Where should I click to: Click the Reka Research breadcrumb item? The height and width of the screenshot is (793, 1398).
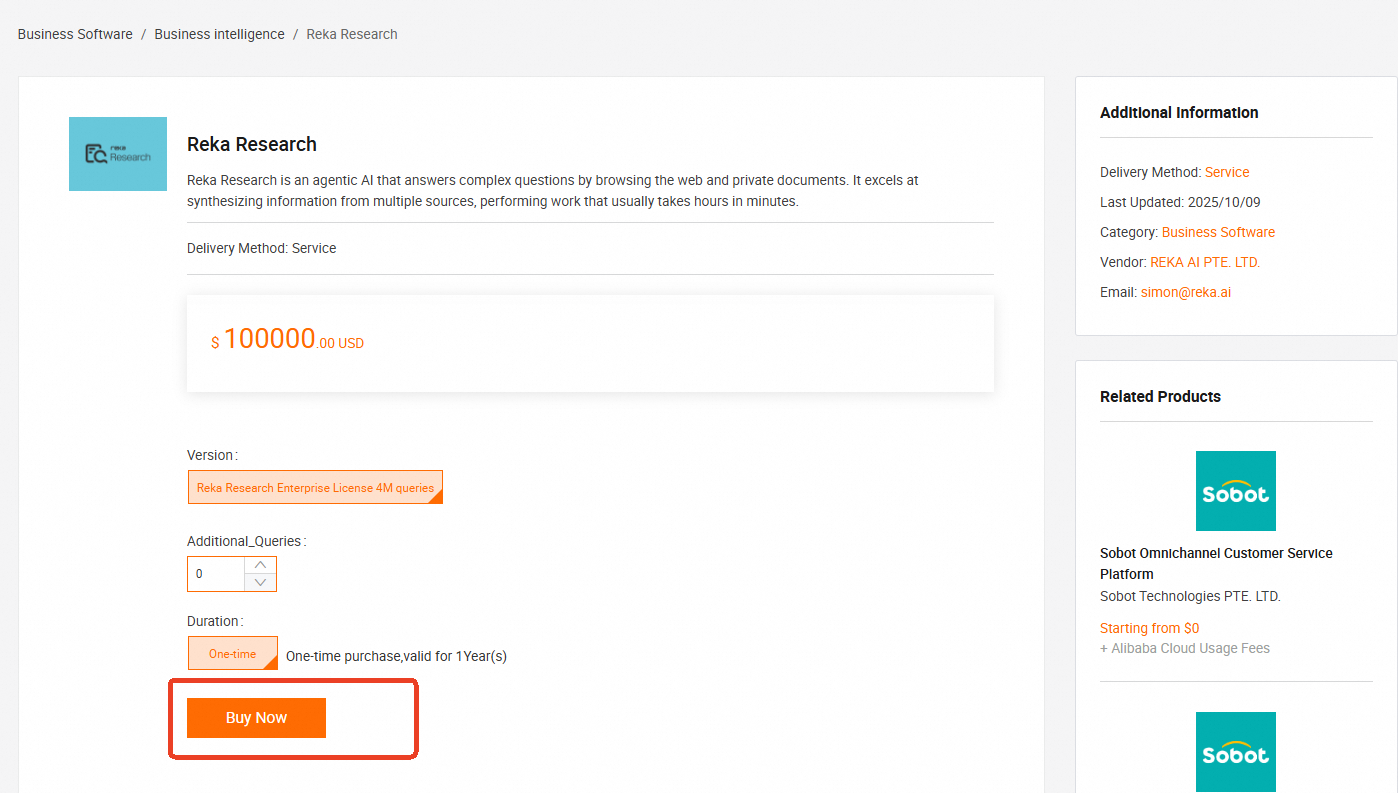coord(352,34)
